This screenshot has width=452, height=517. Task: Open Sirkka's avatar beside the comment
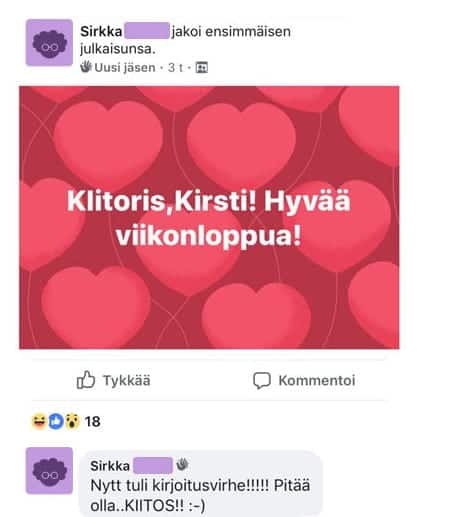pyautogui.click(x=49, y=470)
